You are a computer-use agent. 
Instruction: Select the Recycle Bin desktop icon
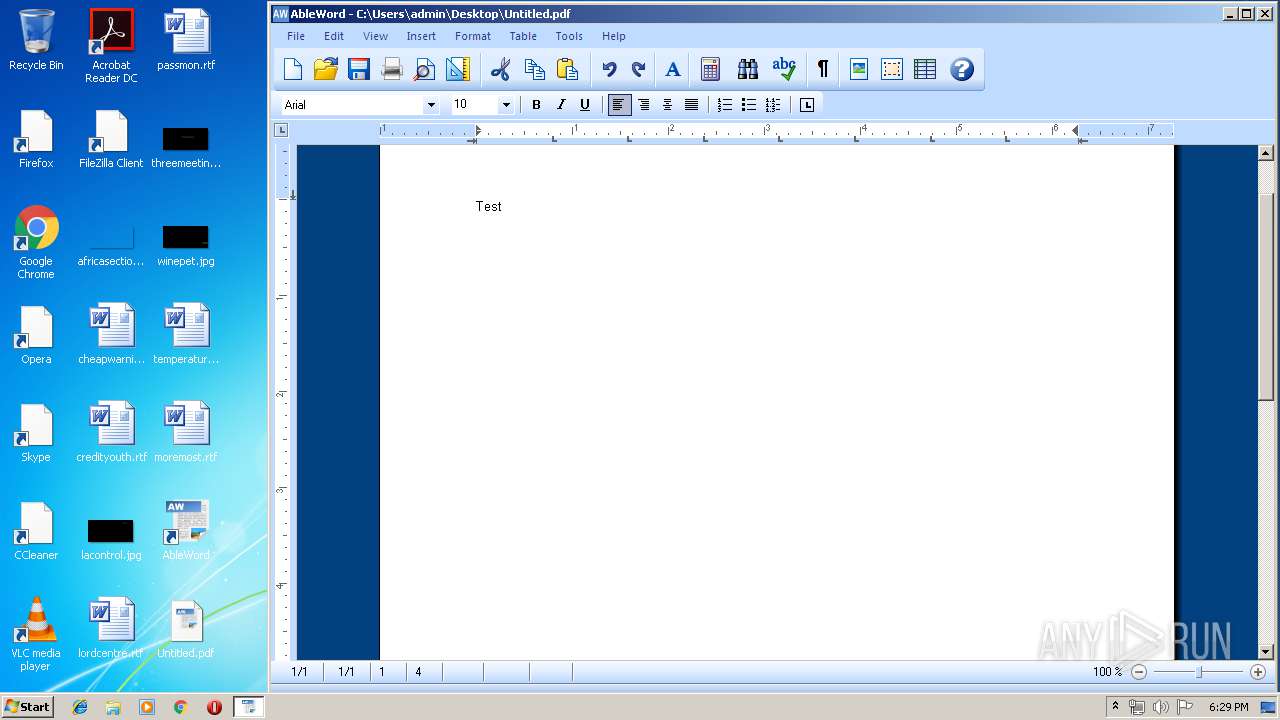click(x=36, y=40)
